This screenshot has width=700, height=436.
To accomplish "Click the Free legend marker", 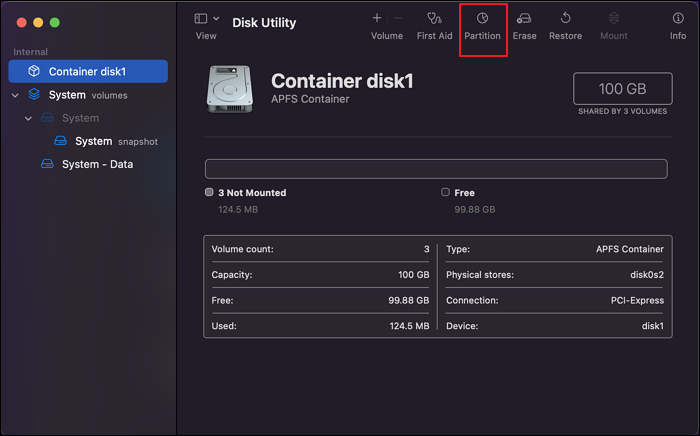I will pyautogui.click(x=445, y=192).
